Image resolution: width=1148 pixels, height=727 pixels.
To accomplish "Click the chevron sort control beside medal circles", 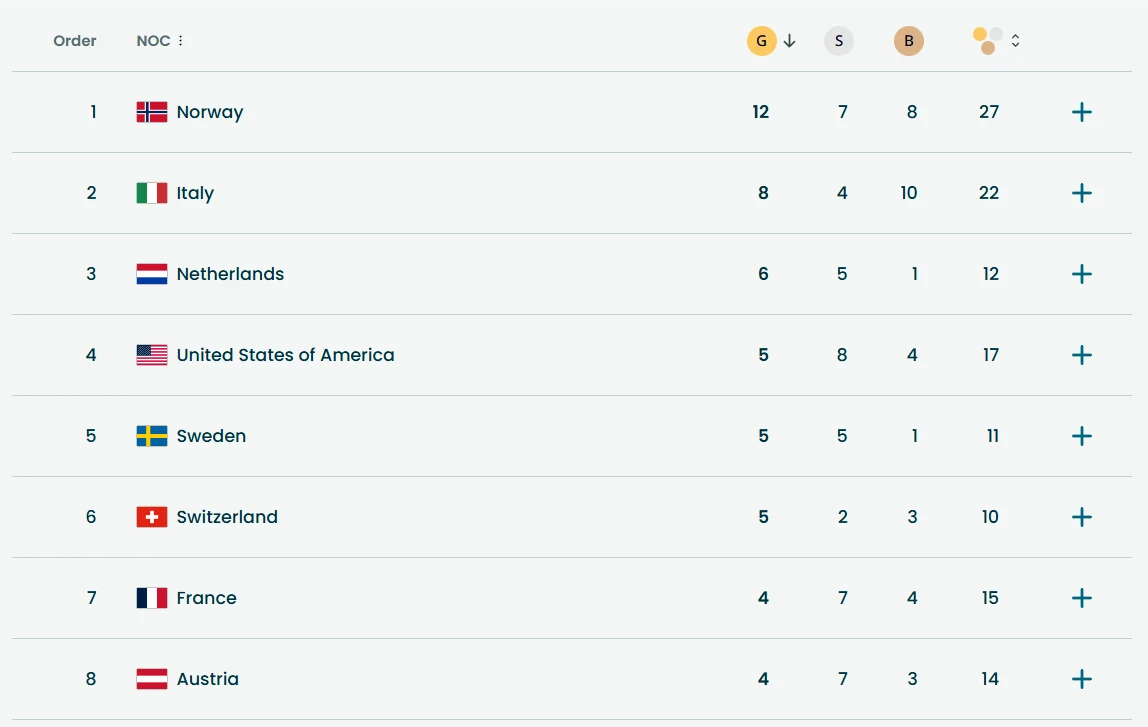I will [1015, 40].
